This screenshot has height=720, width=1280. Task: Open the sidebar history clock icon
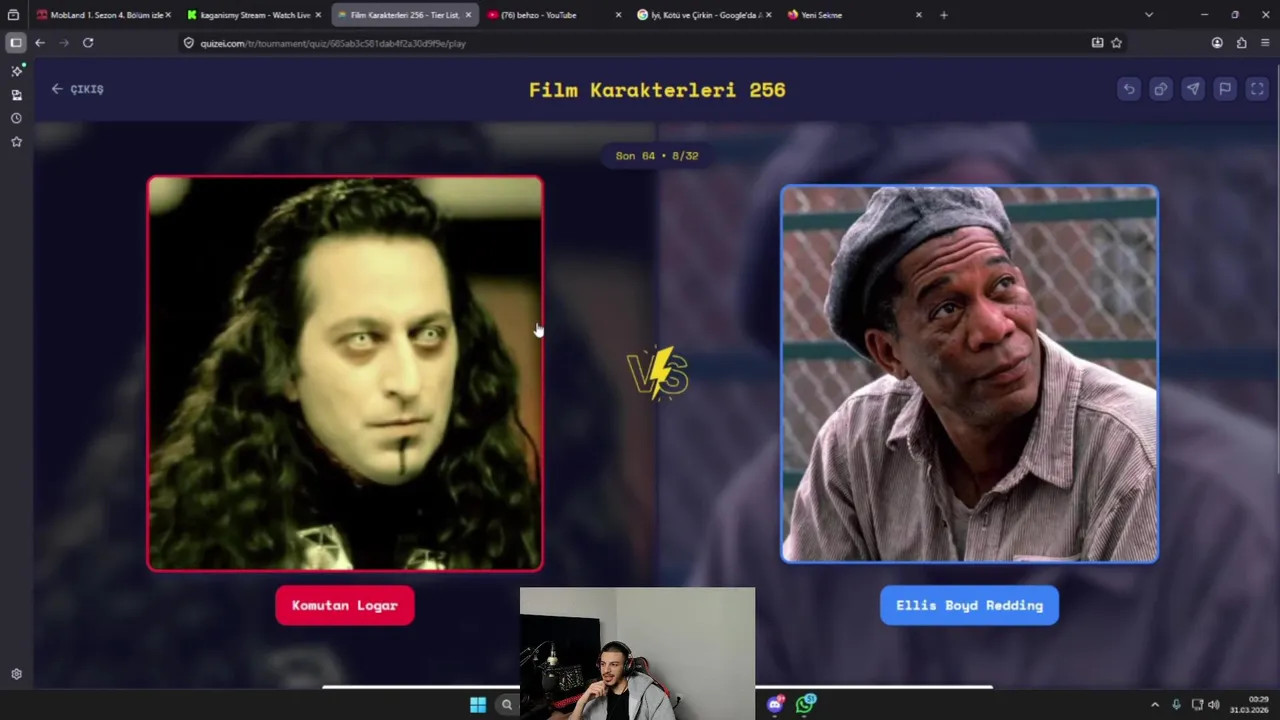point(16,118)
